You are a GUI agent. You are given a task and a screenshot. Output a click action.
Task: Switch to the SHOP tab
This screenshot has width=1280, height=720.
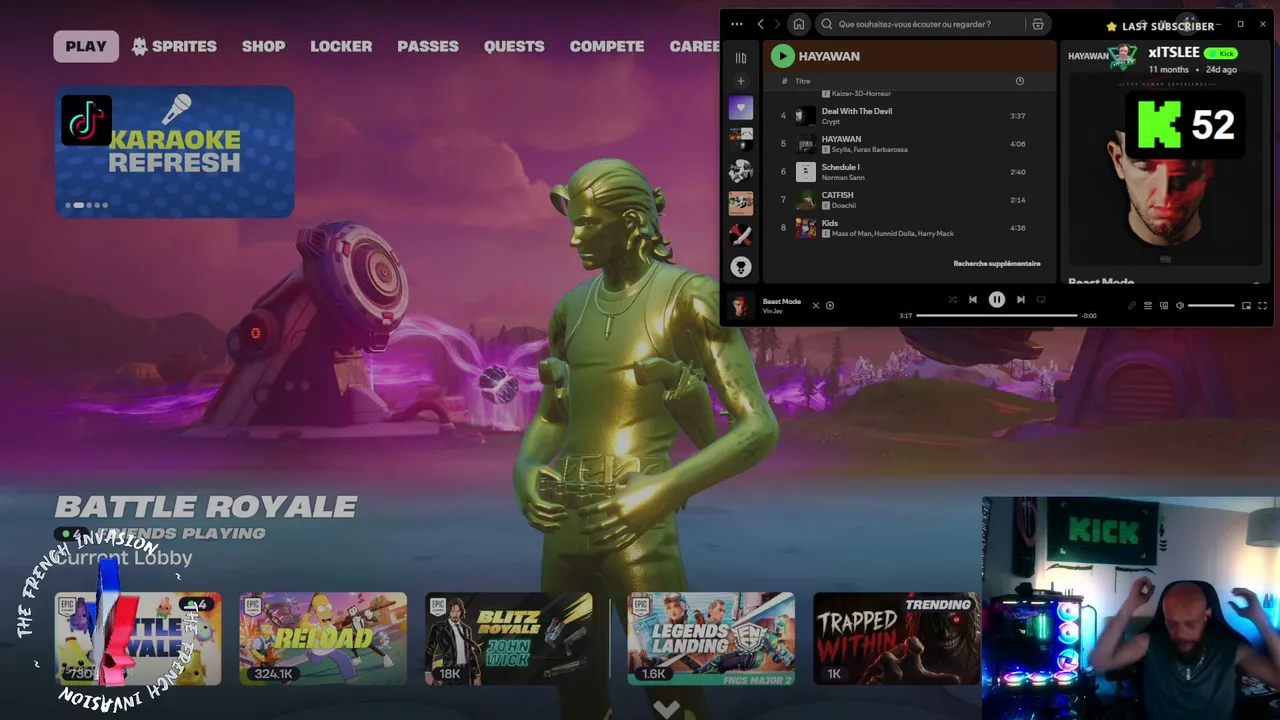263,46
